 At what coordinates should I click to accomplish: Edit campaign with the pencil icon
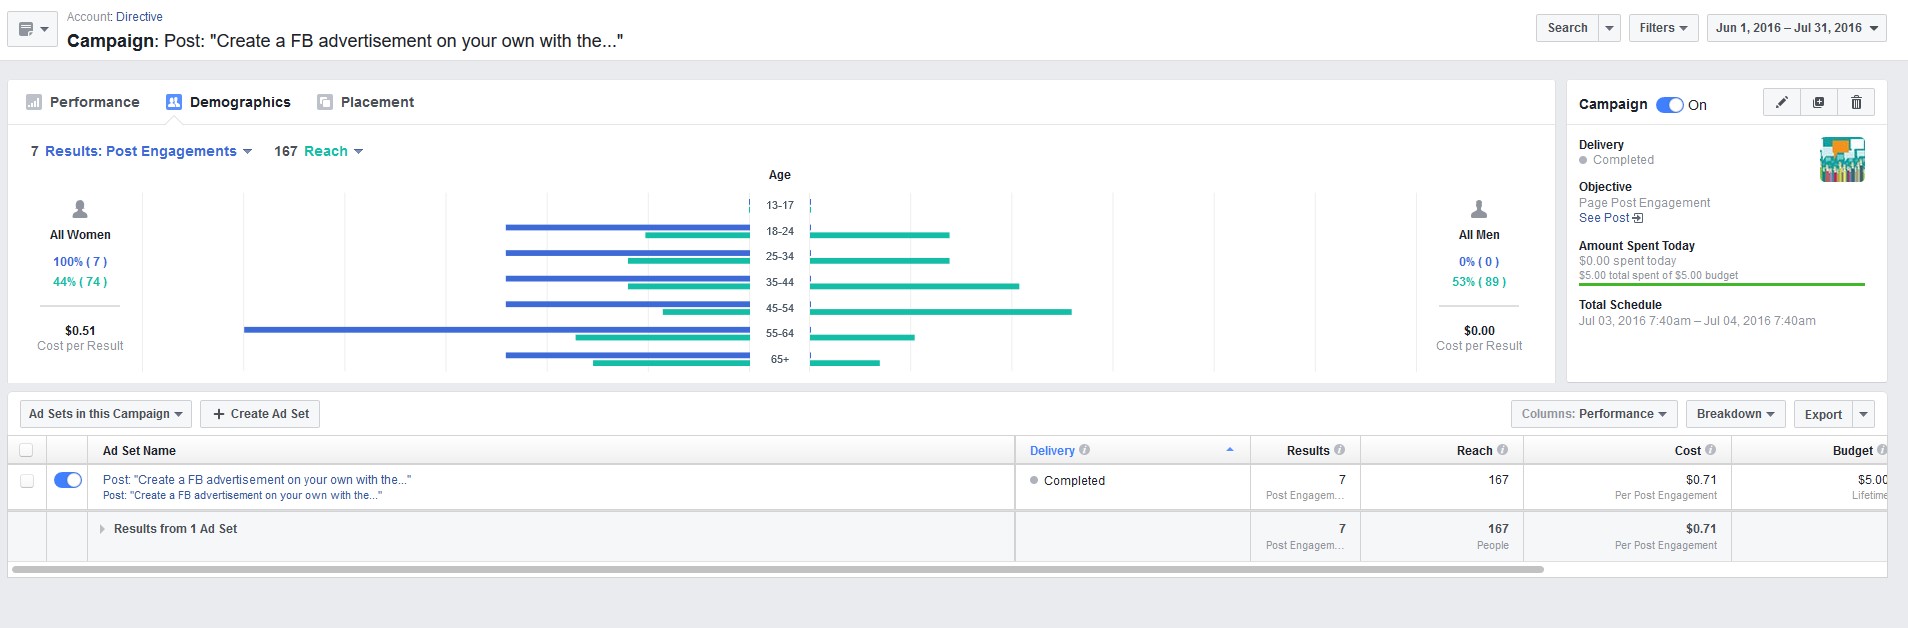coord(1781,103)
